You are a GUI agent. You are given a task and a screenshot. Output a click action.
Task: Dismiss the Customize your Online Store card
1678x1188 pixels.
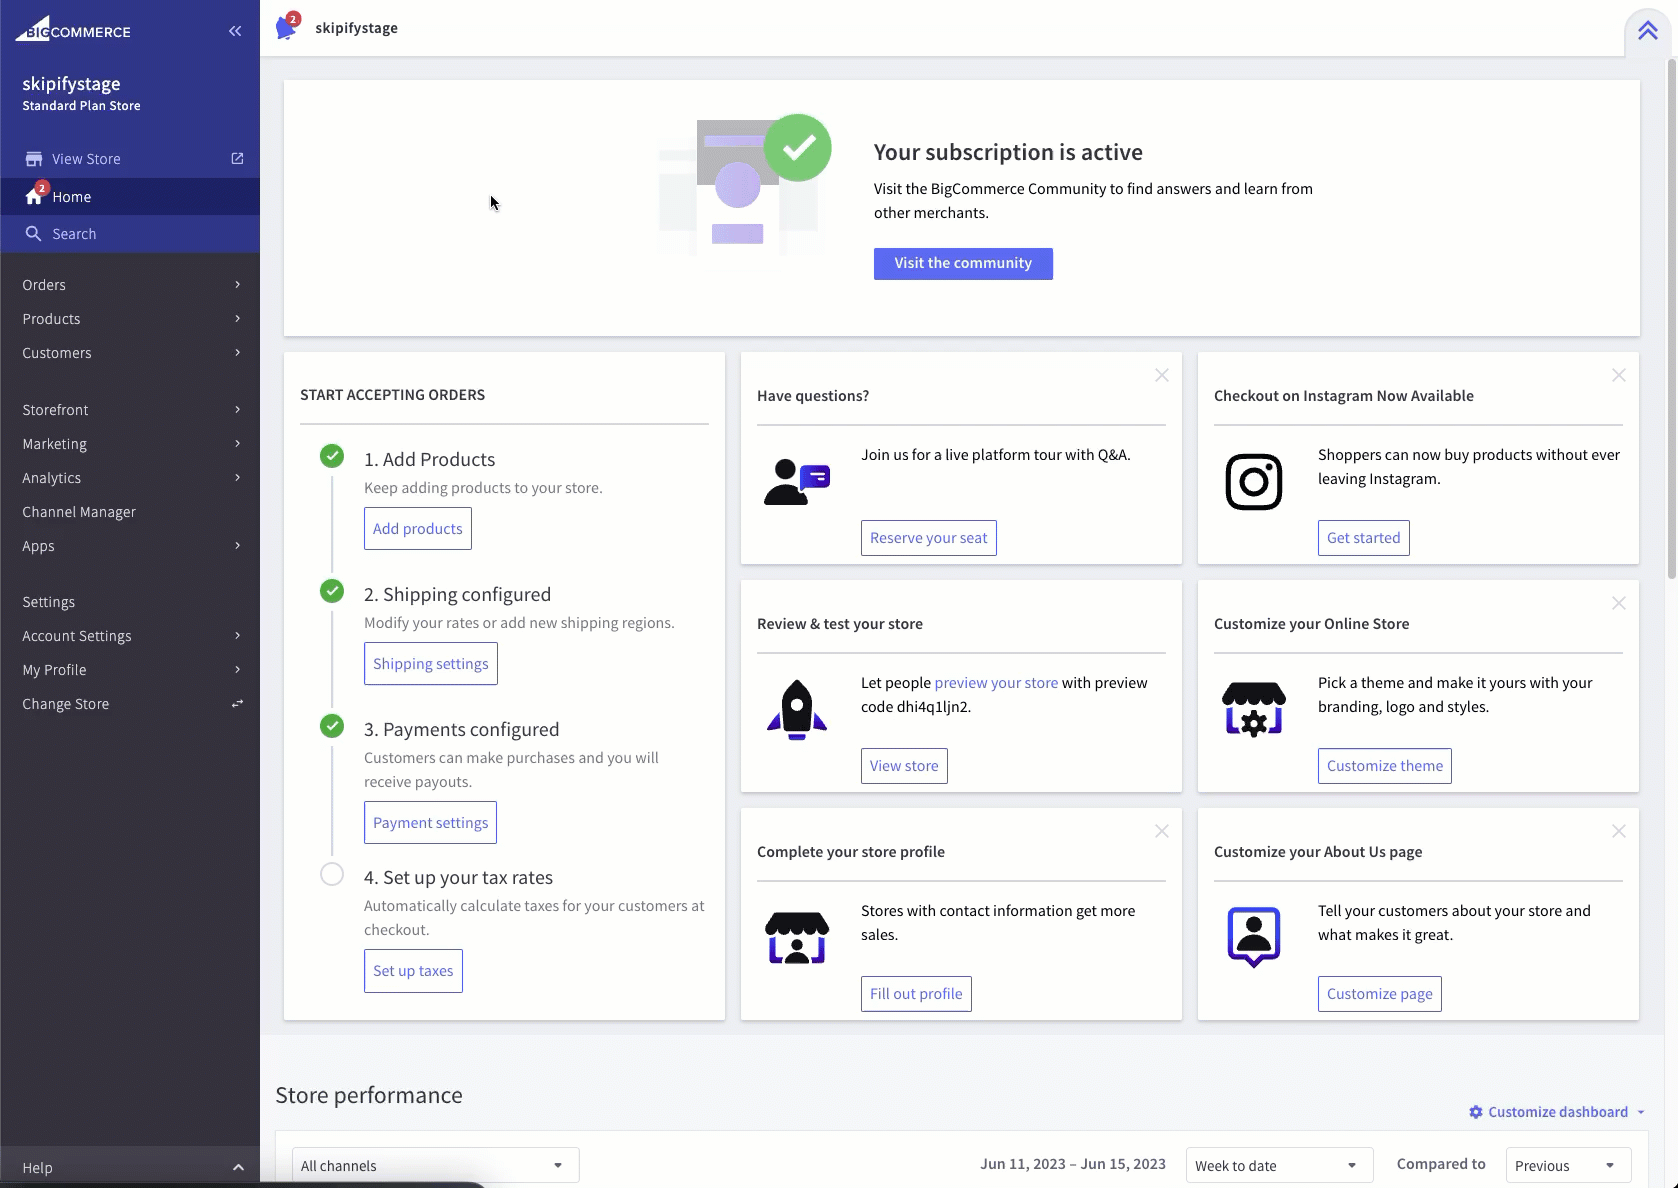(x=1619, y=603)
